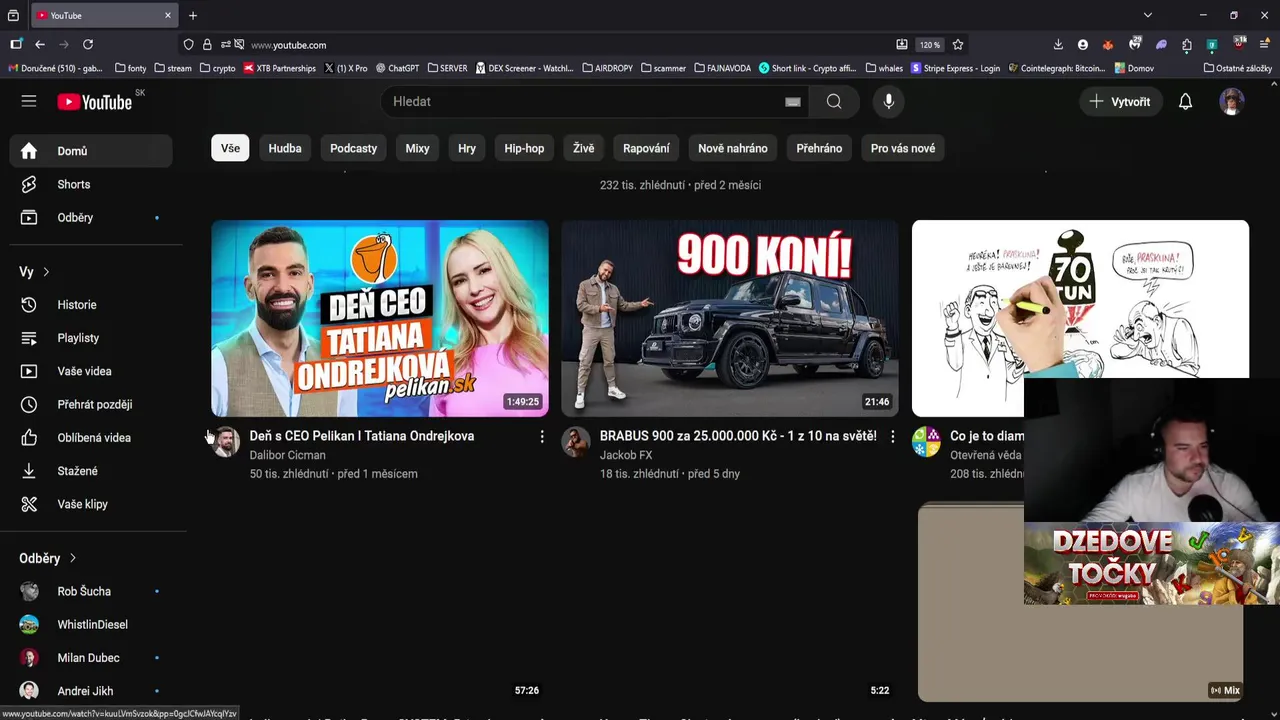Select the Mixy filter chip
Image resolution: width=1280 pixels, height=720 pixels.
click(x=417, y=148)
